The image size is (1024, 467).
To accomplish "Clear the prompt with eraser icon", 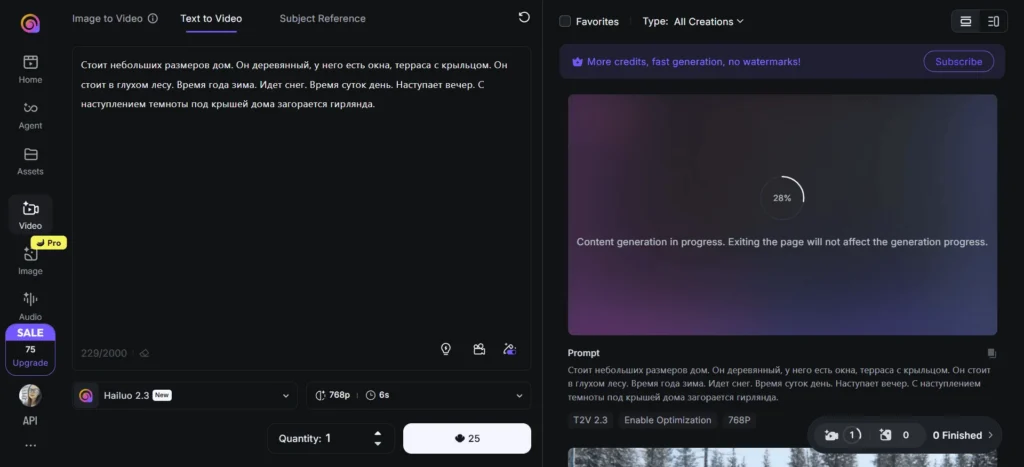I will coord(144,353).
